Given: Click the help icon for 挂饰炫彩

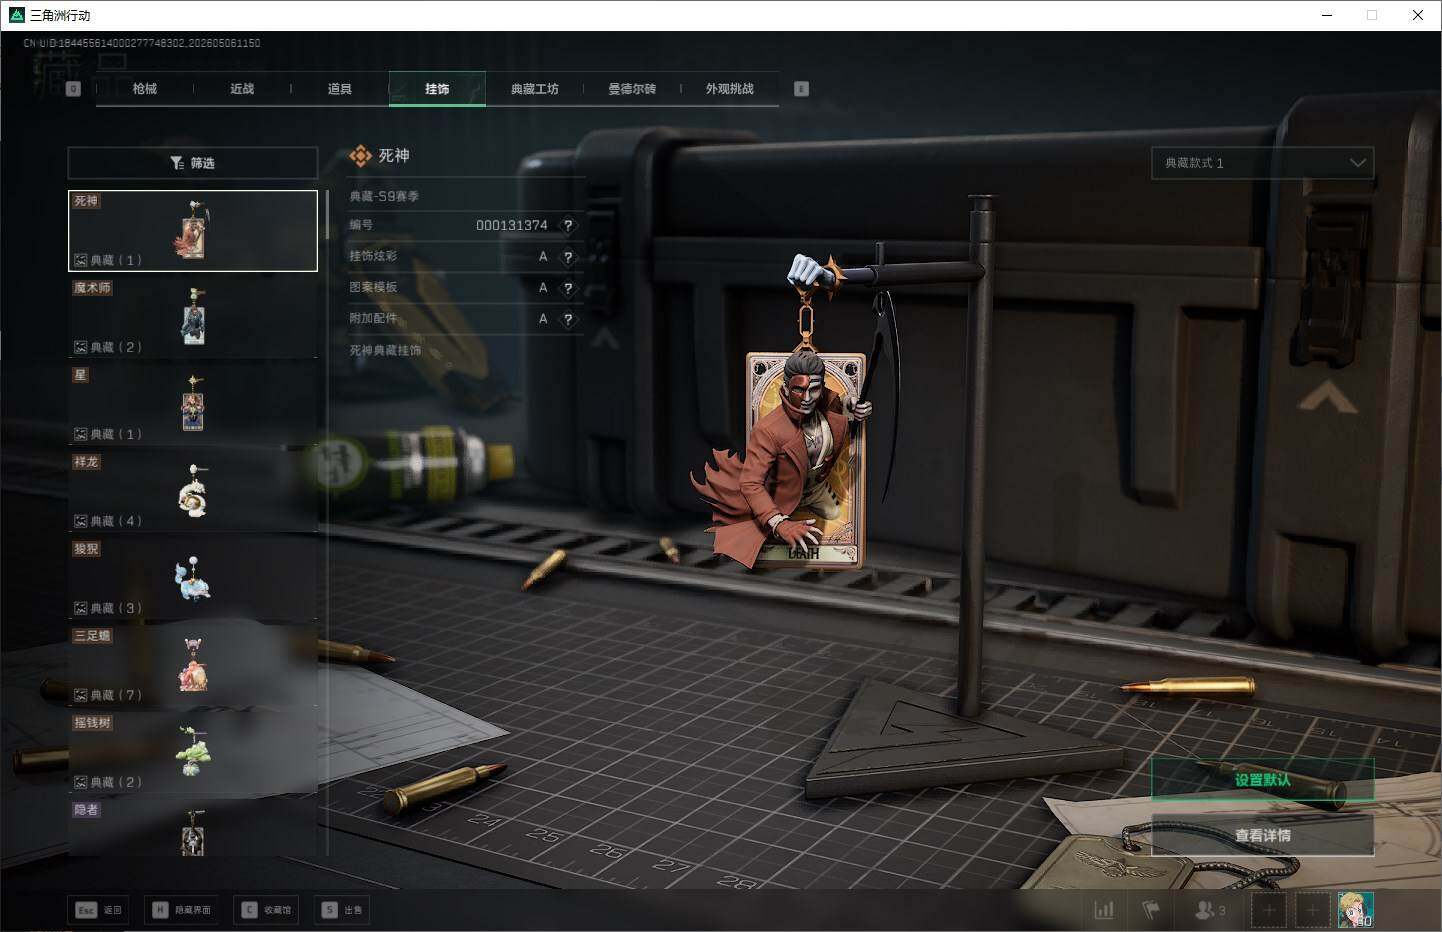Looking at the screenshot, I should click(x=568, y=257).
